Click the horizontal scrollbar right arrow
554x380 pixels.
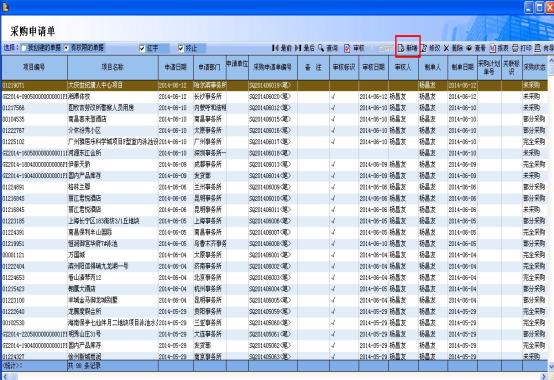click(x=544, y=376)
